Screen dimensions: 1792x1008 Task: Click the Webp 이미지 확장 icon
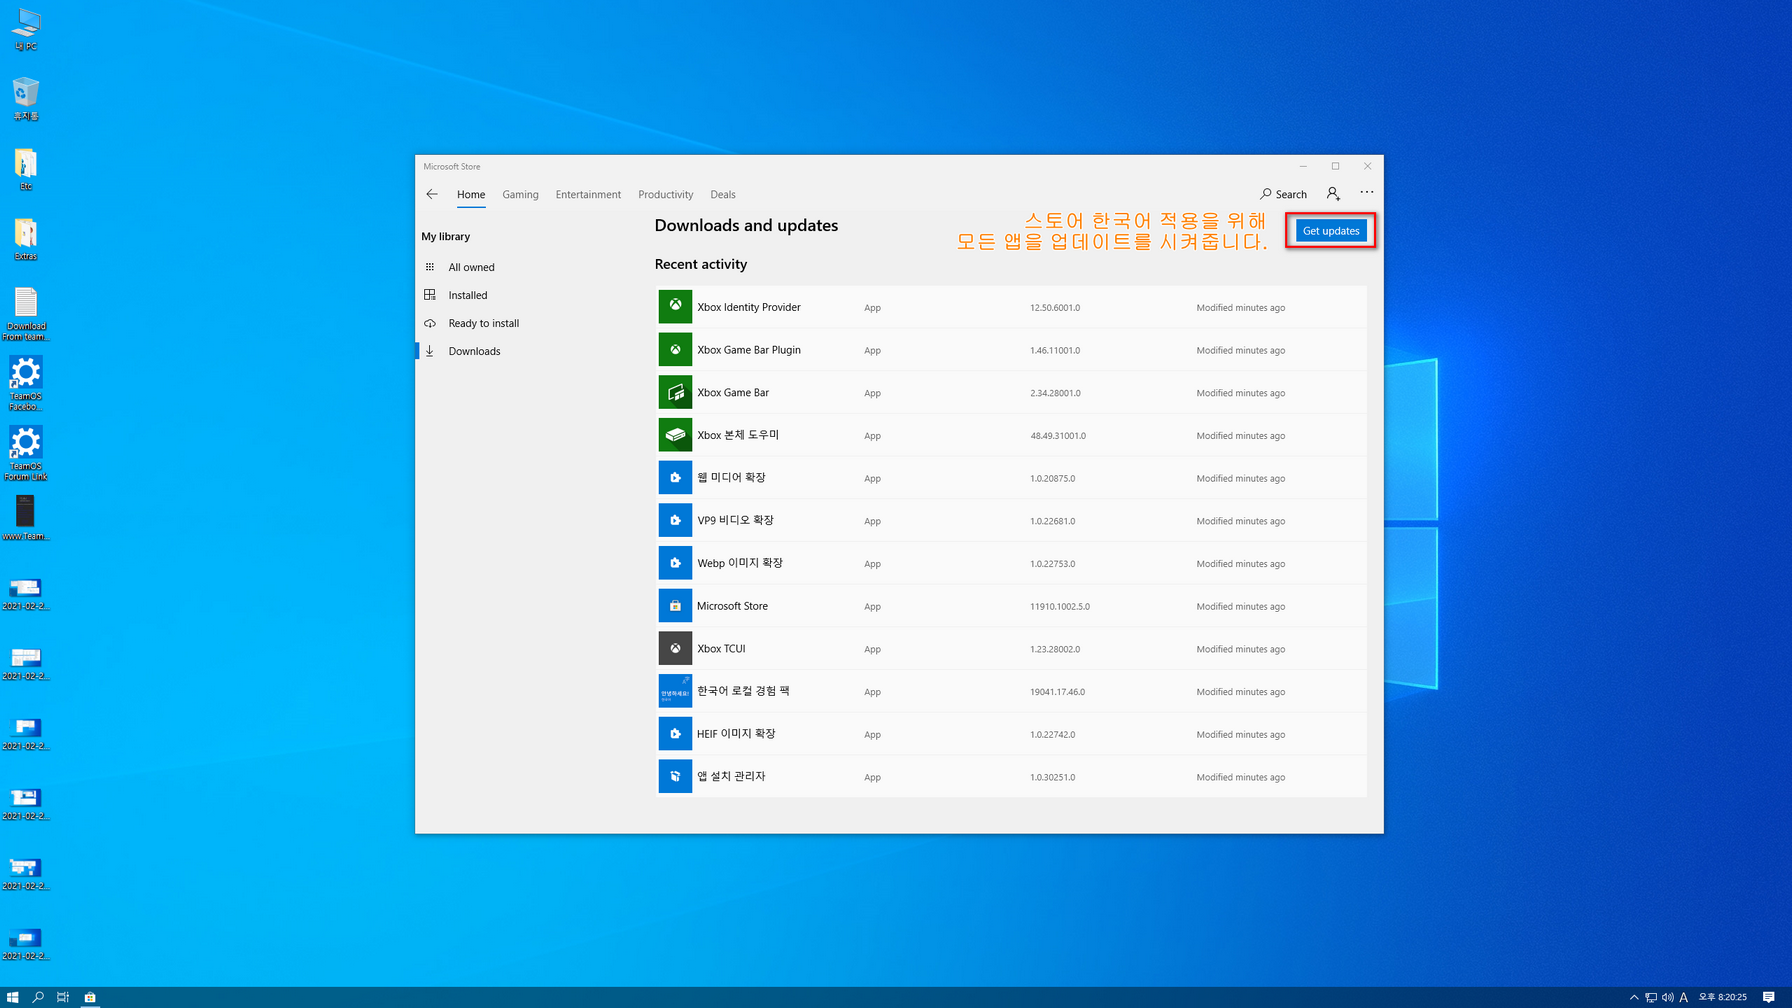tap(675, 562)
